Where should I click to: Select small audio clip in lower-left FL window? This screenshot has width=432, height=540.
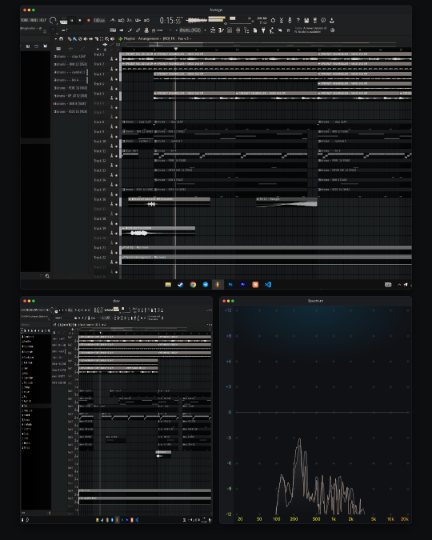coord(163,454)
